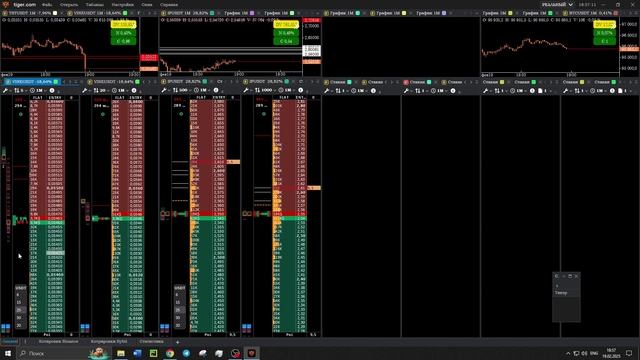Expand the price step 5 dropdown
Screen dimensions: 640x360
click(x=20, y=90)
